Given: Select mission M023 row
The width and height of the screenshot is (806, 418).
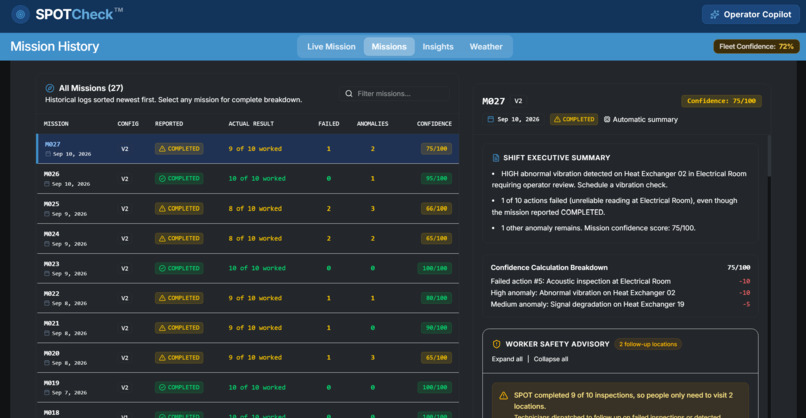Looking at the screenshot, I should coord(248,268).
